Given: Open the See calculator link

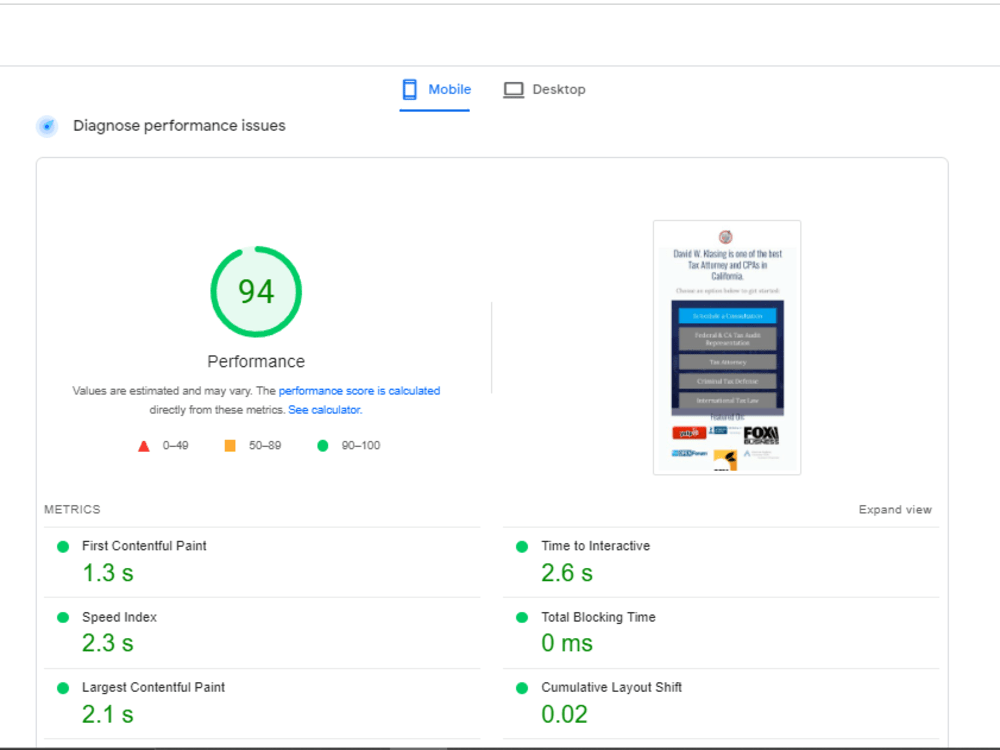Looking at the screenshot, I should (325, 410).
